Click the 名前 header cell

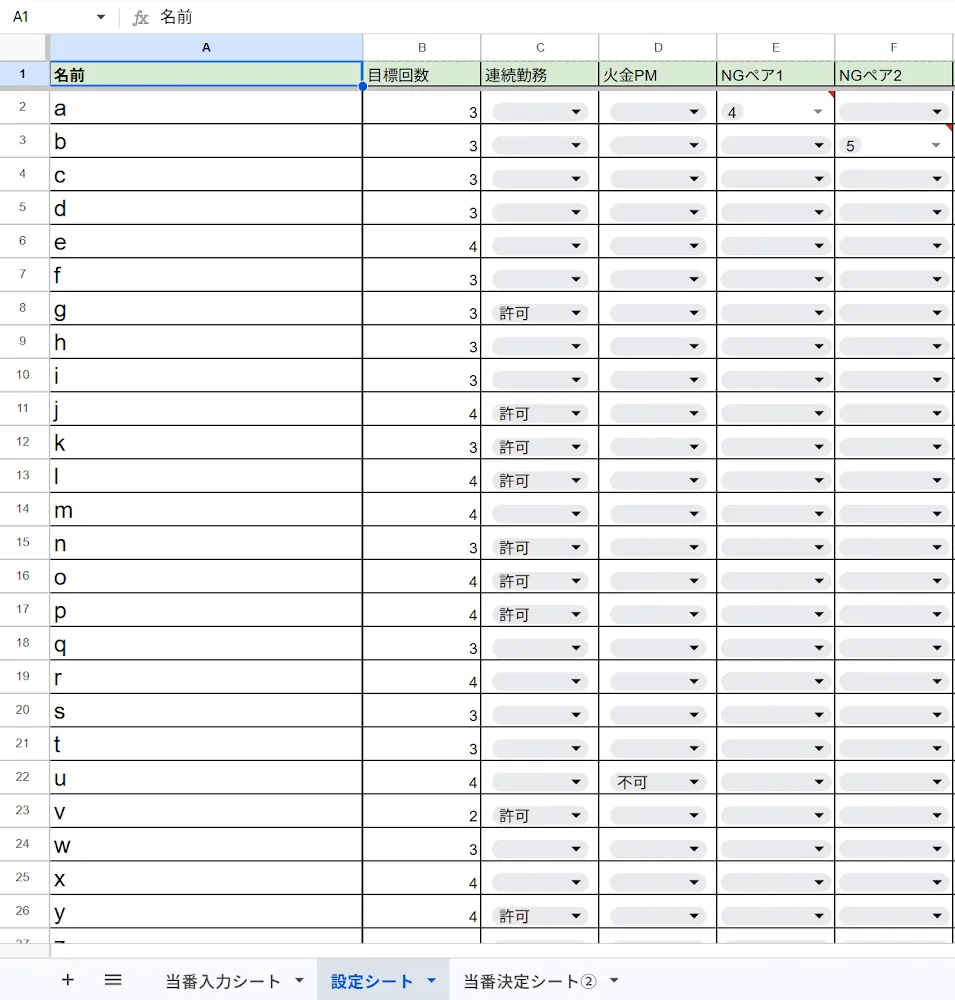tap(206, 74)
